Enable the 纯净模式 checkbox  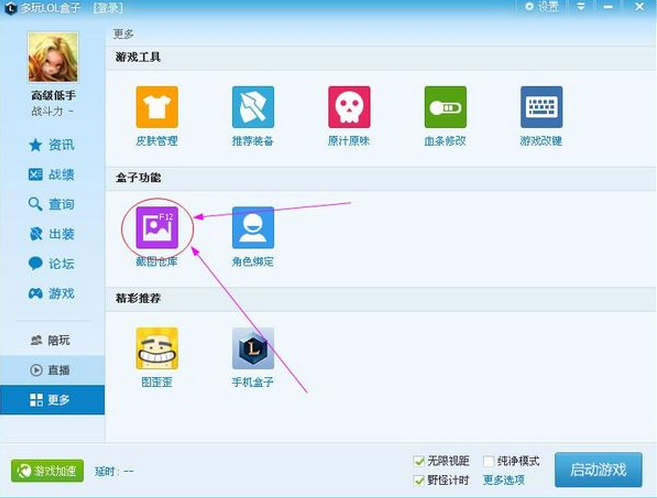pyautogui.click(x=489, y=461)
